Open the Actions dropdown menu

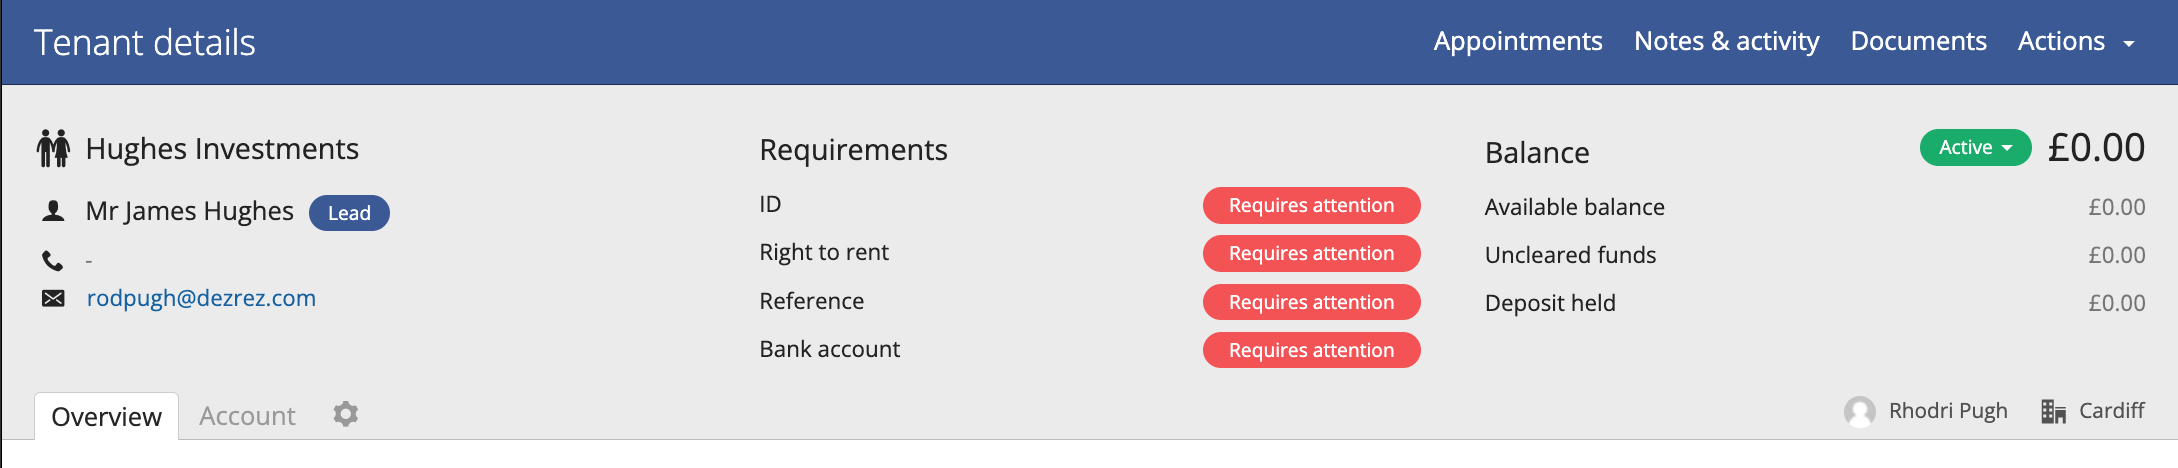click(x=2076, y=41)
